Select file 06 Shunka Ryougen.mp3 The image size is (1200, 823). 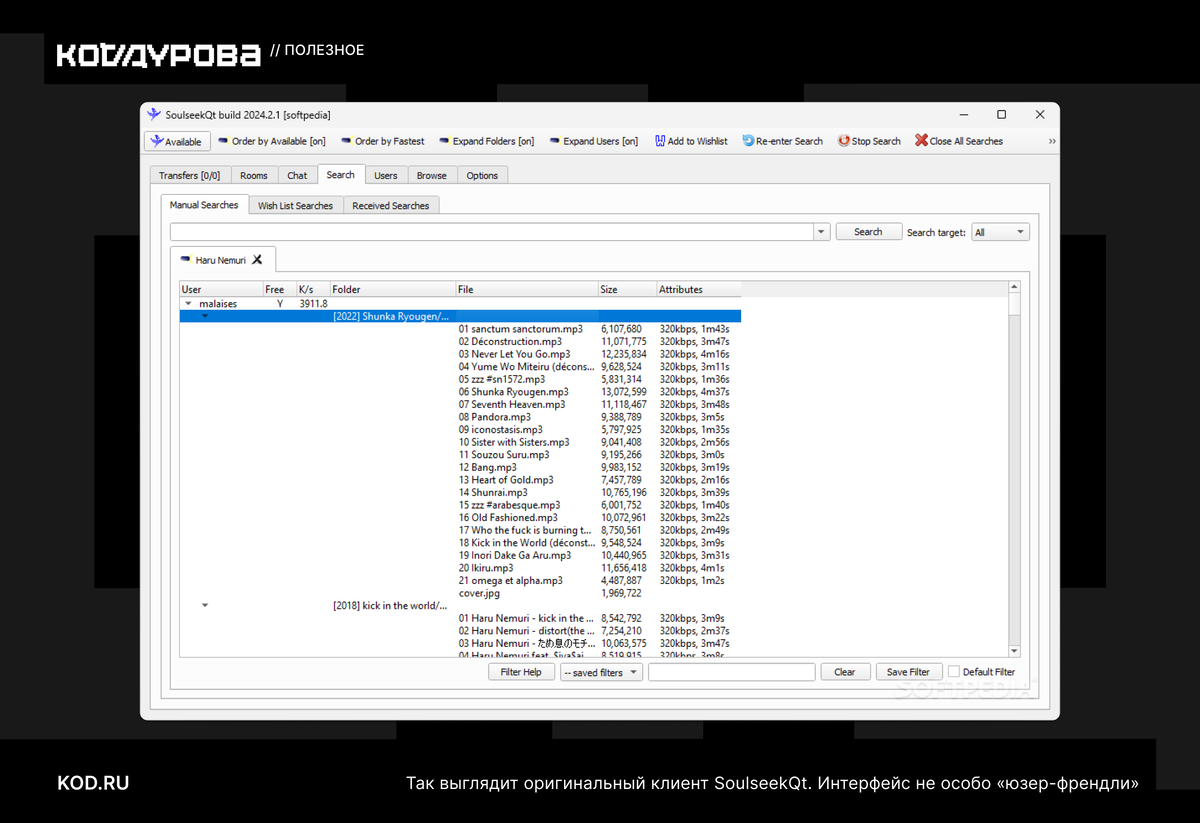click(x=513, y=392)
